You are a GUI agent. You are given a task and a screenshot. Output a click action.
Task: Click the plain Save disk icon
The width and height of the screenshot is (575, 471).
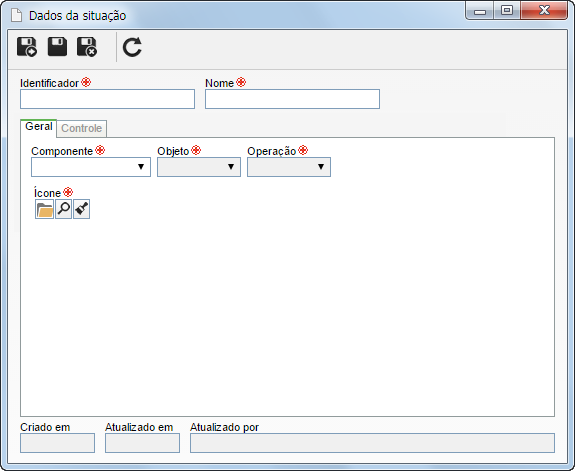tap(57, 47)
